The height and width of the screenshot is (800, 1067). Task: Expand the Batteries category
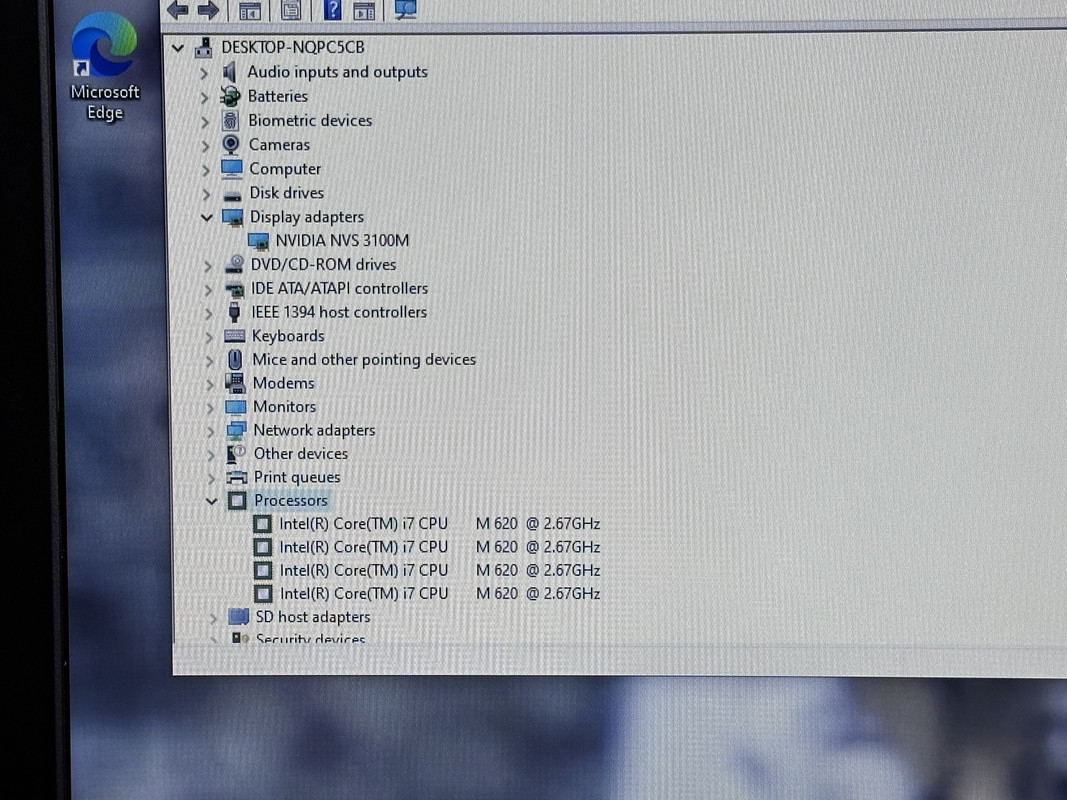click(x=204, y=97)
